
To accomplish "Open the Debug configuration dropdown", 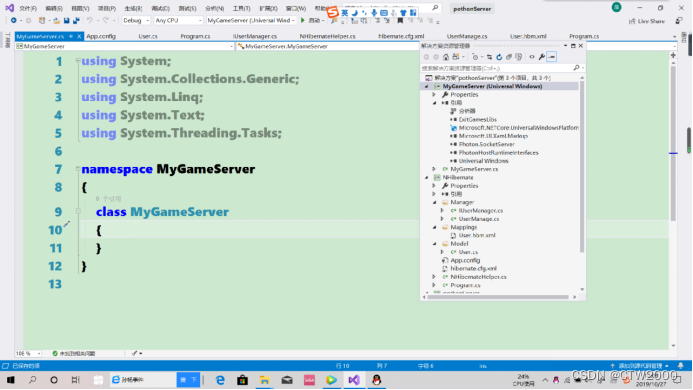I will (x=136, y=20).
